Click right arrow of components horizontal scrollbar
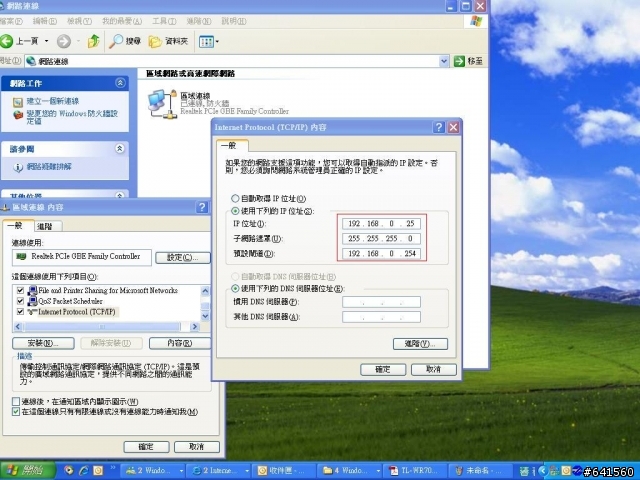640x480 pixels. click(195, 327)
